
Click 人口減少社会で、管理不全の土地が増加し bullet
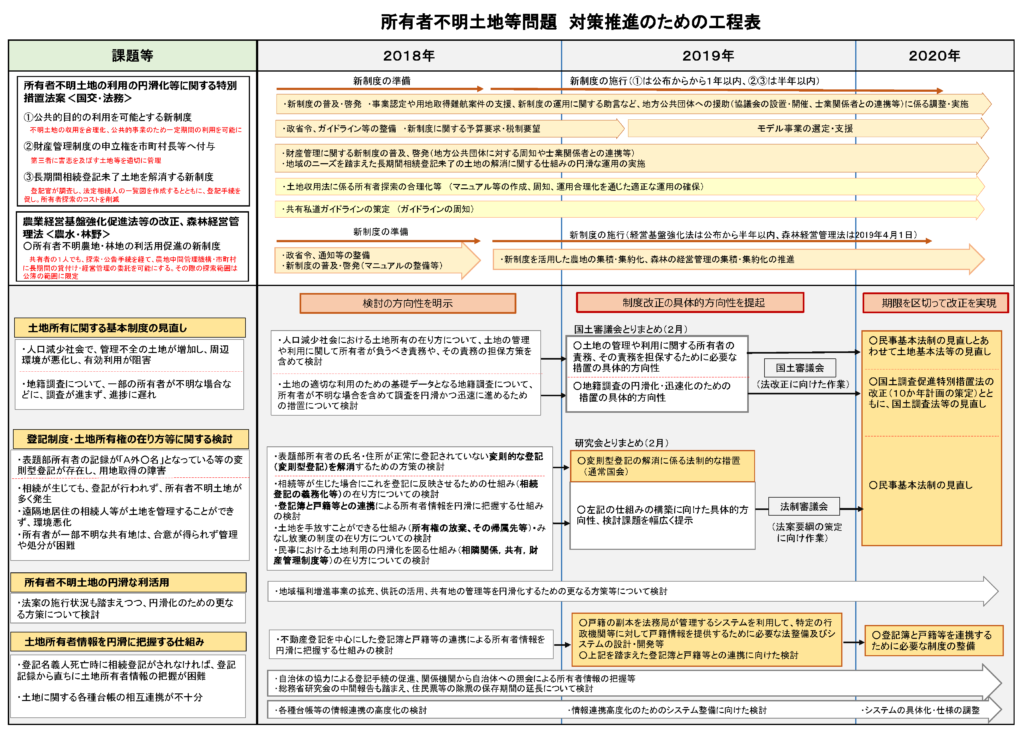125,355
